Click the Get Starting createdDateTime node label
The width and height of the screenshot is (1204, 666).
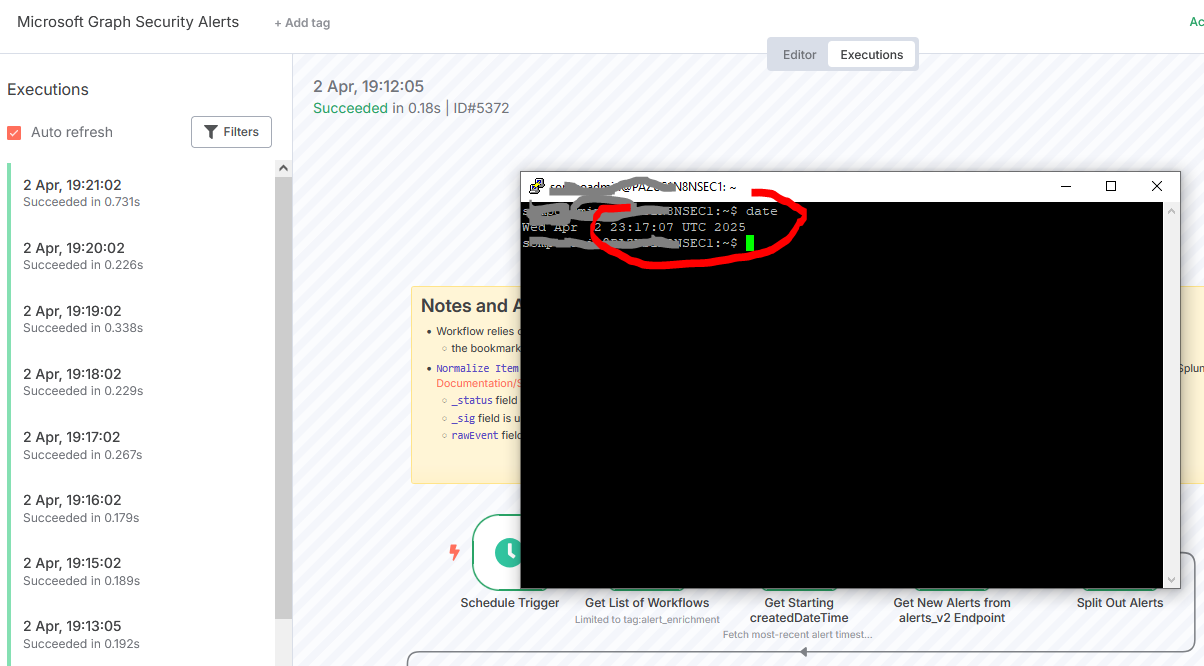pyautogui.click(x=798, y=610)
